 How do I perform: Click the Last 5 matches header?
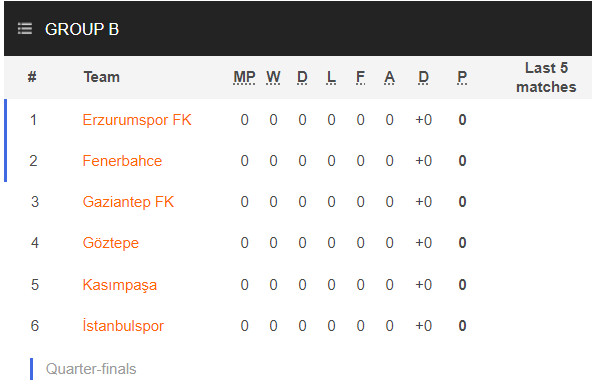point(546,77)
